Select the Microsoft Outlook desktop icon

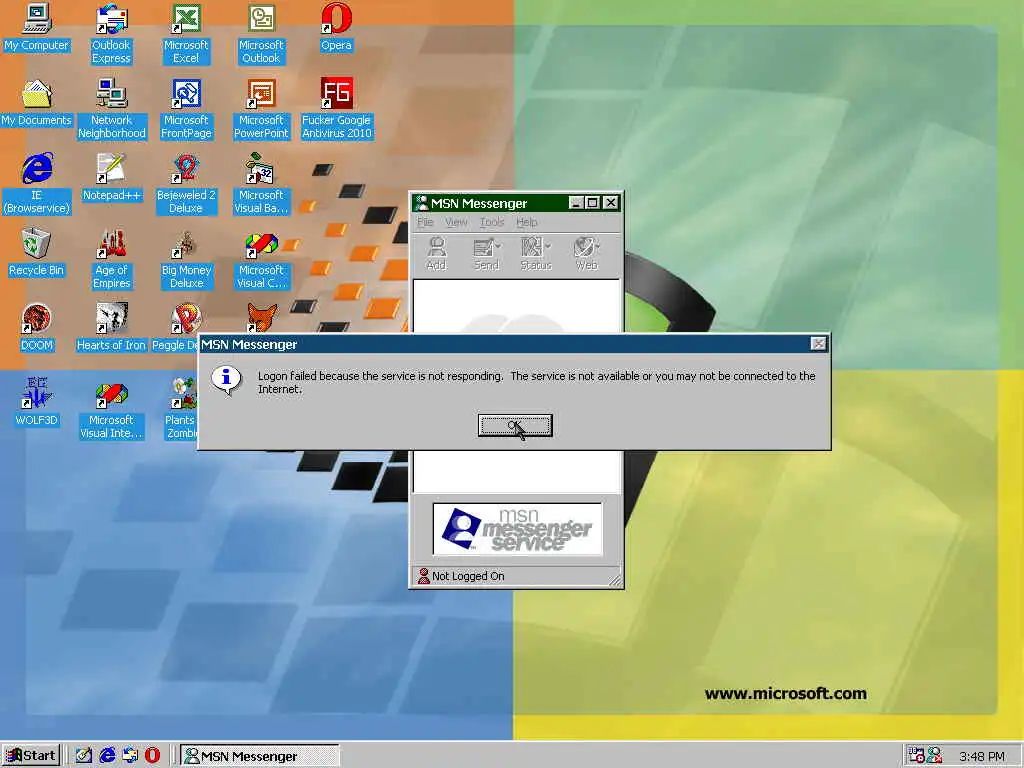pos(261,34)
